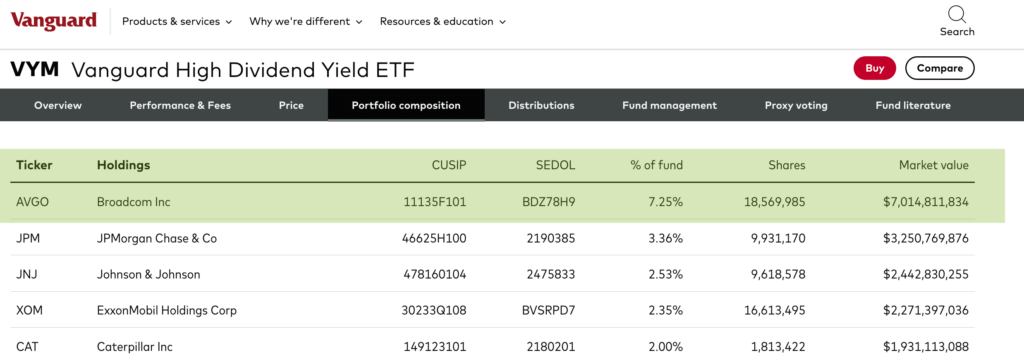This screenshot has width=1024, height=360.
Task: Open Resources & education dropdown
Action: point(443,22)
